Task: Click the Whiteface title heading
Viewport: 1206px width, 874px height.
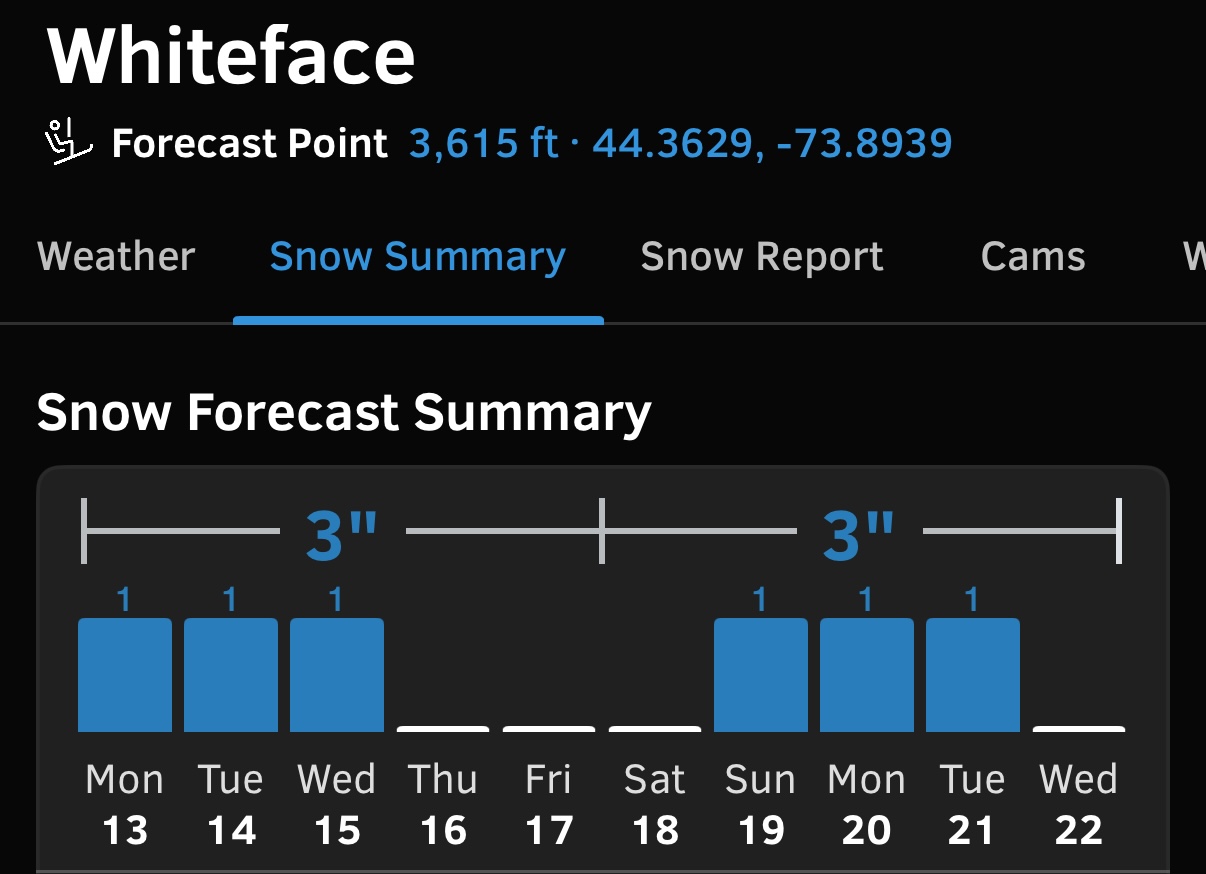Action: click(x=231, y=56)
